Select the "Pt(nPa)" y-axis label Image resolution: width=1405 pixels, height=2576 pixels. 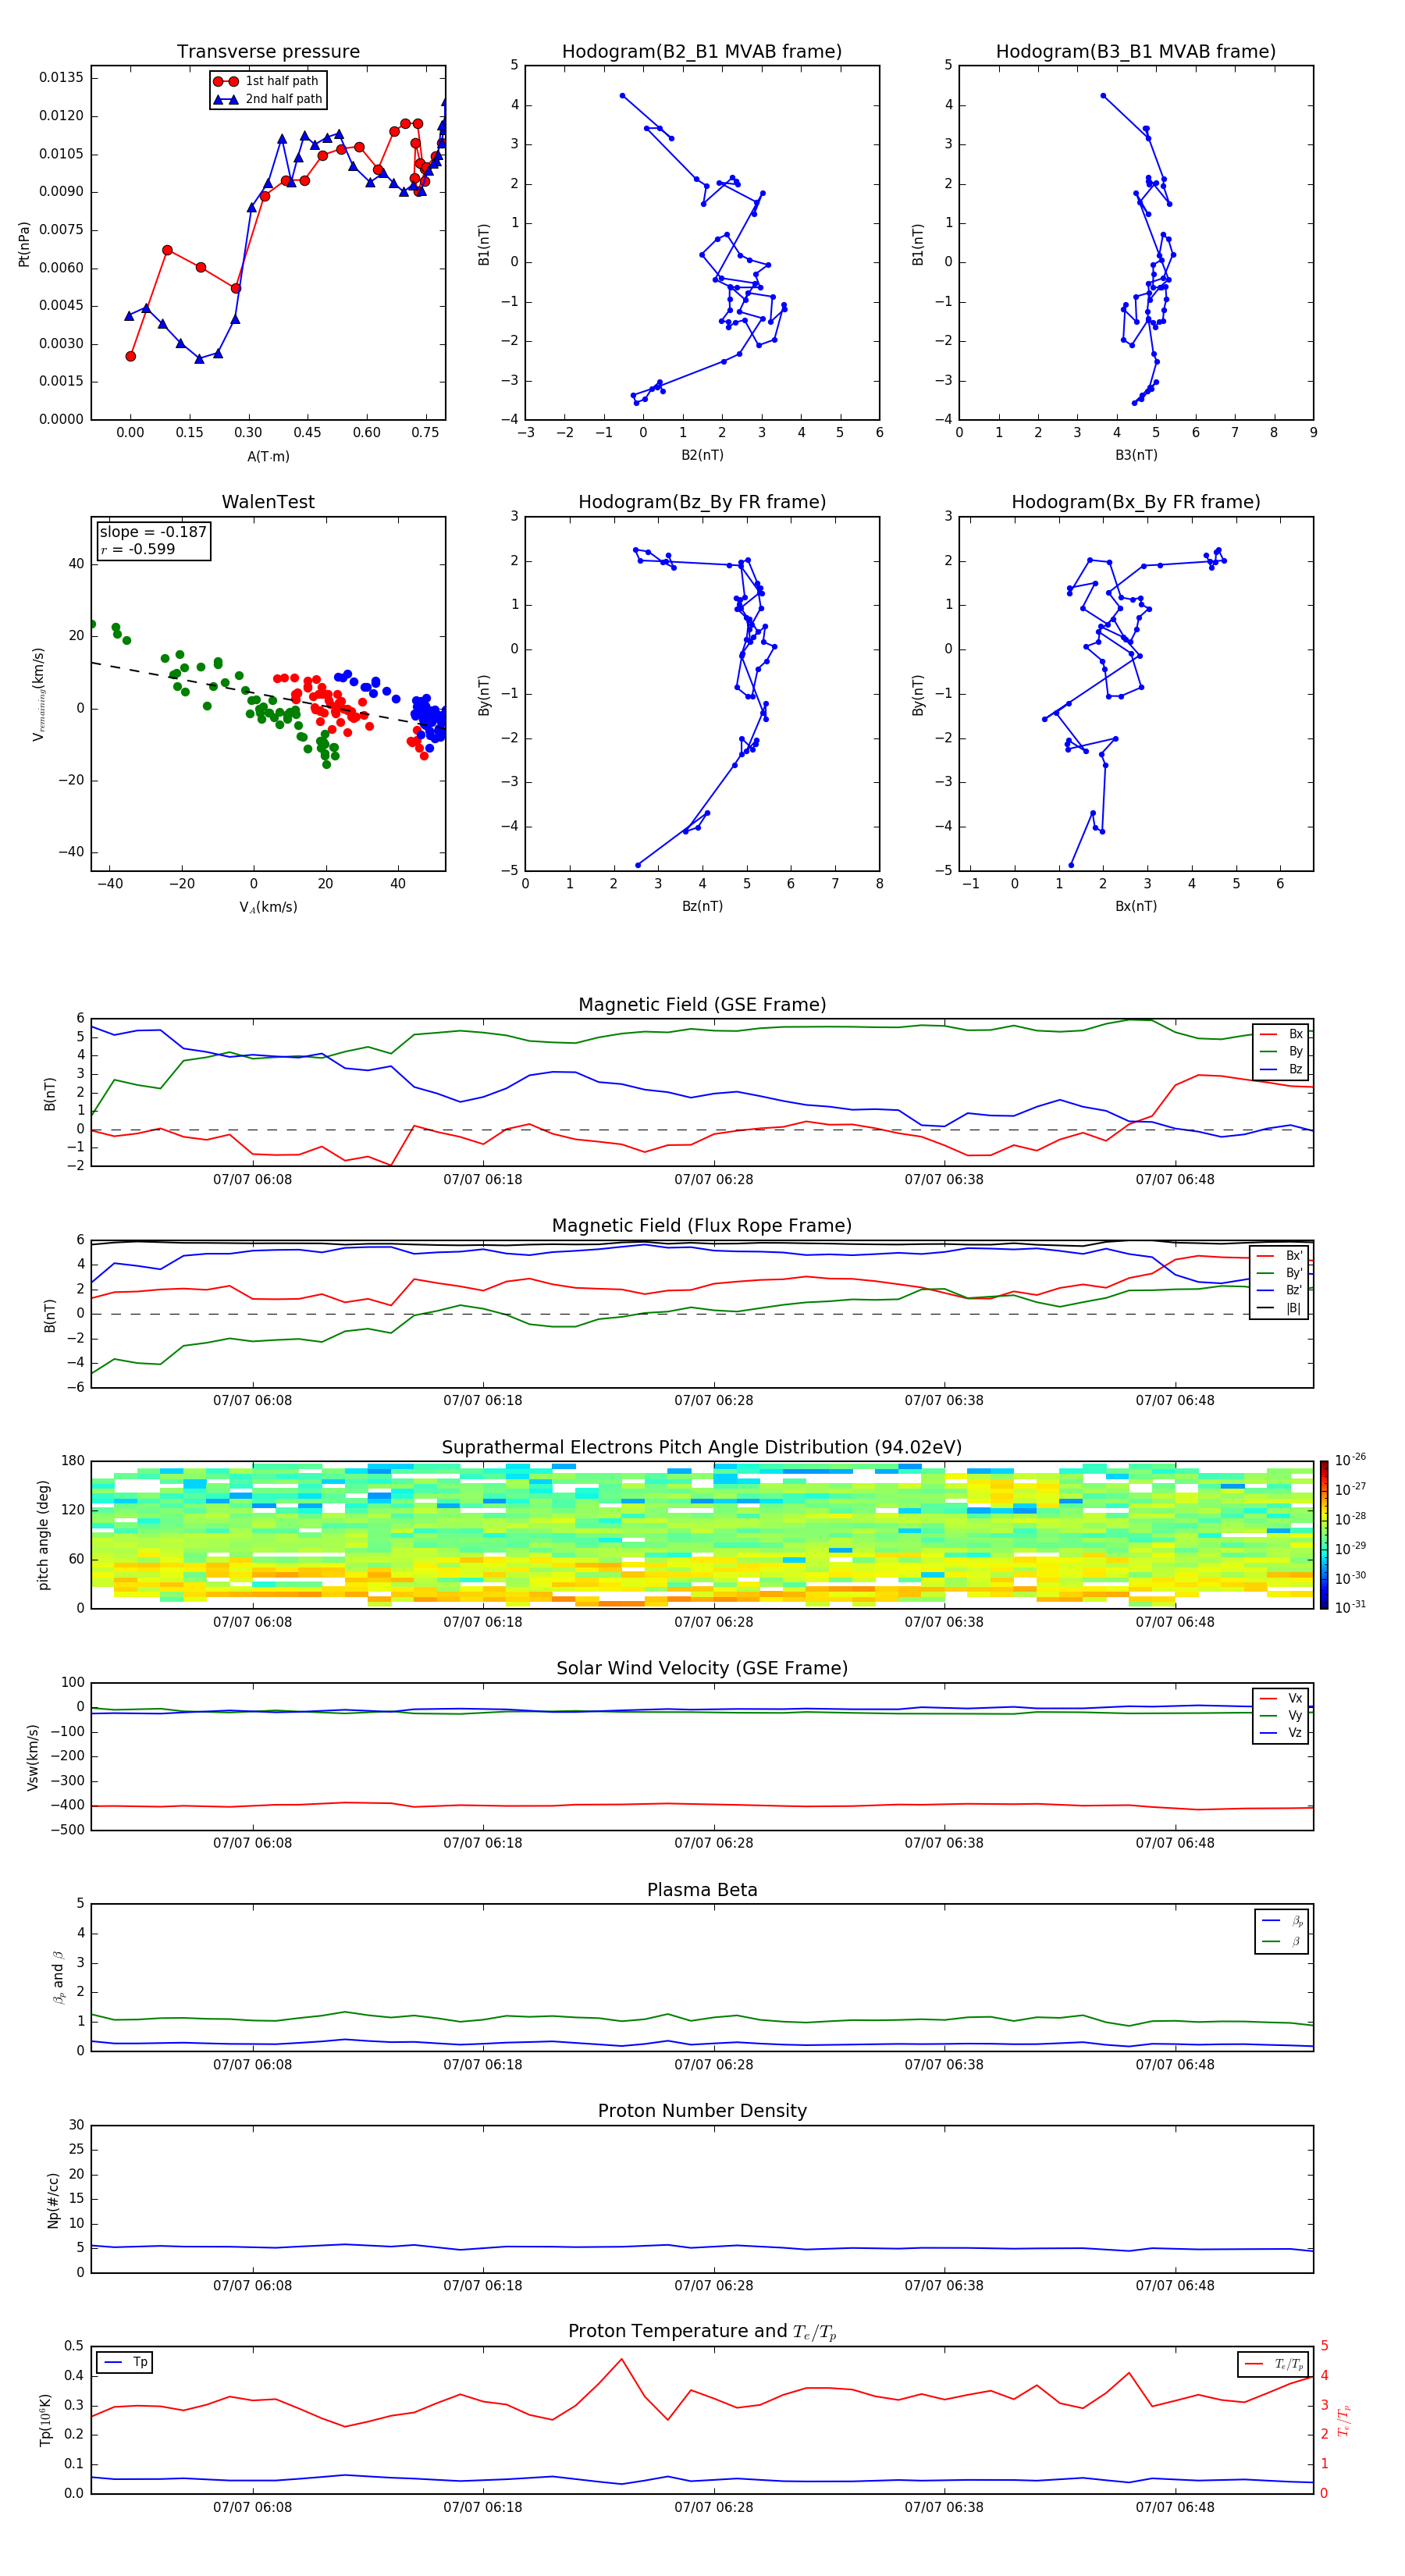click(24, 244)
